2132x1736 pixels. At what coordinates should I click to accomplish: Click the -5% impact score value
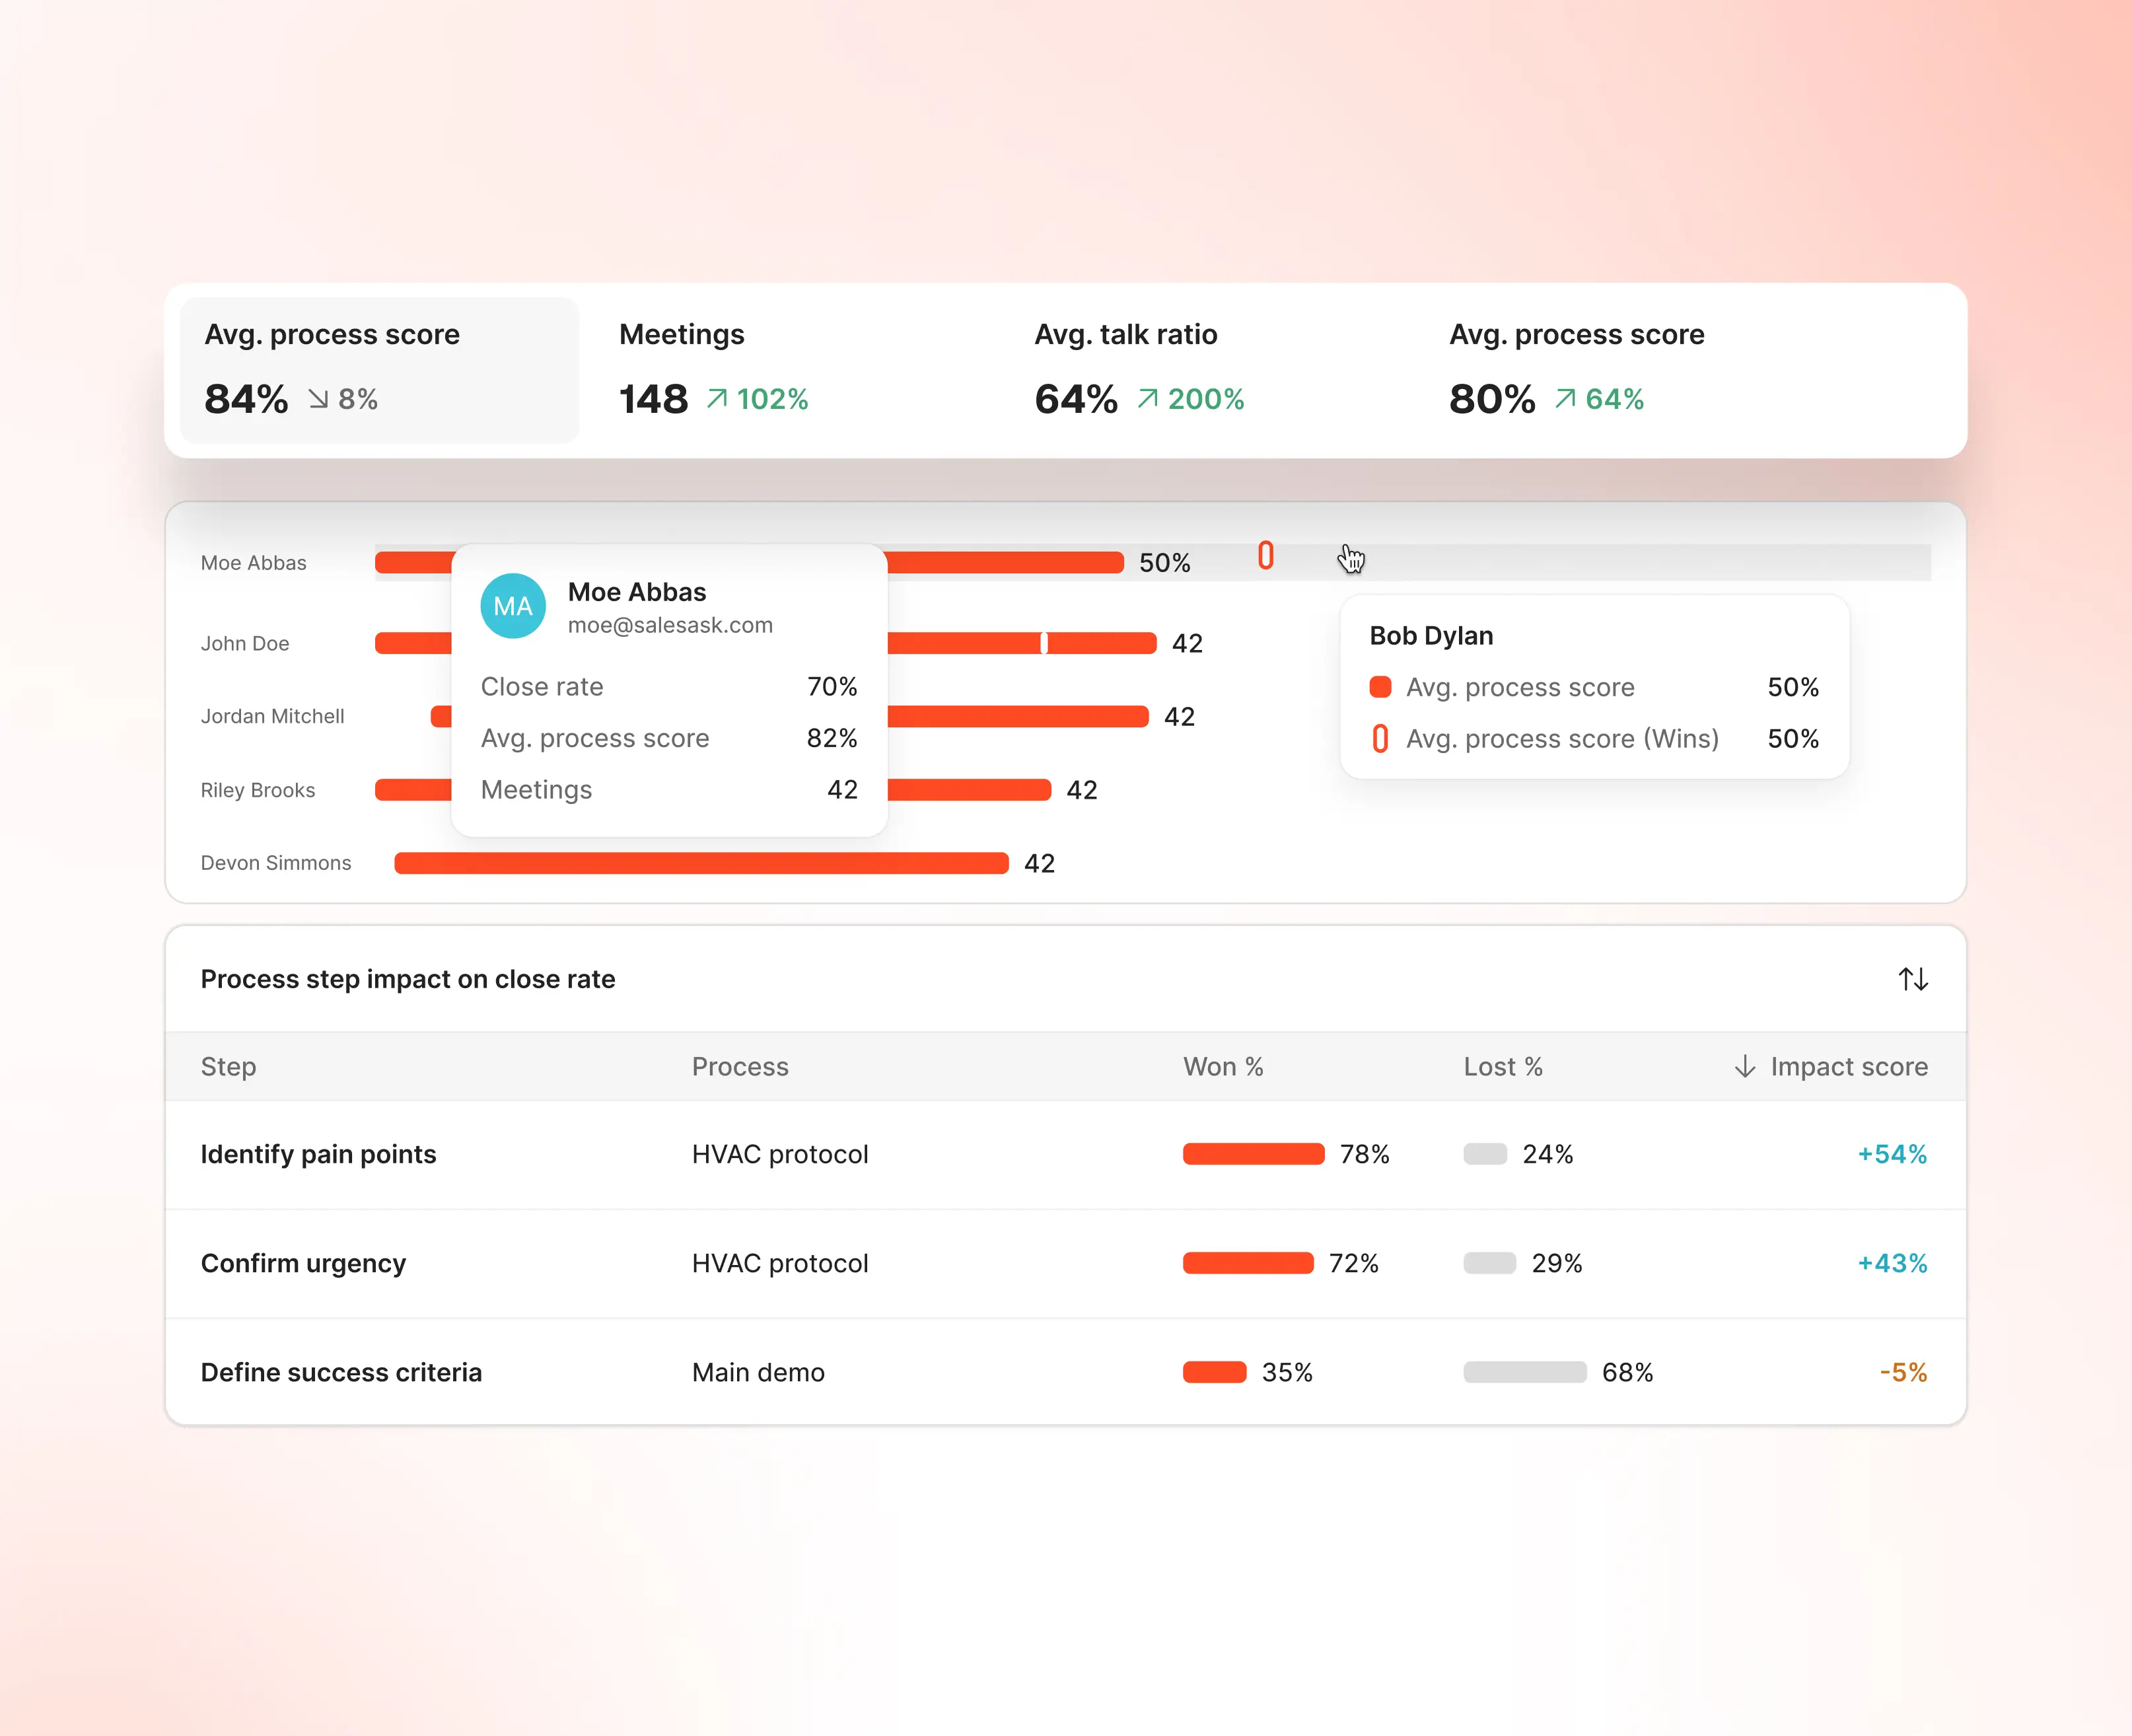pos(1903,1372)
